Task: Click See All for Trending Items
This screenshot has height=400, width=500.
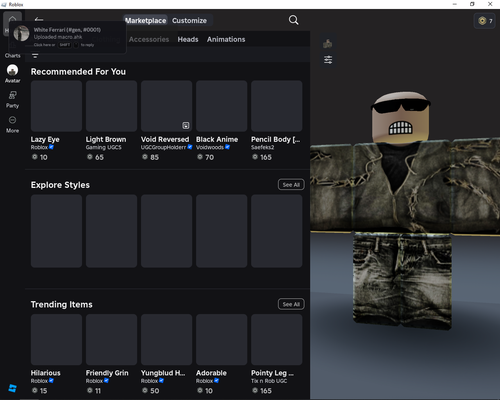Action: coord(291,304)
